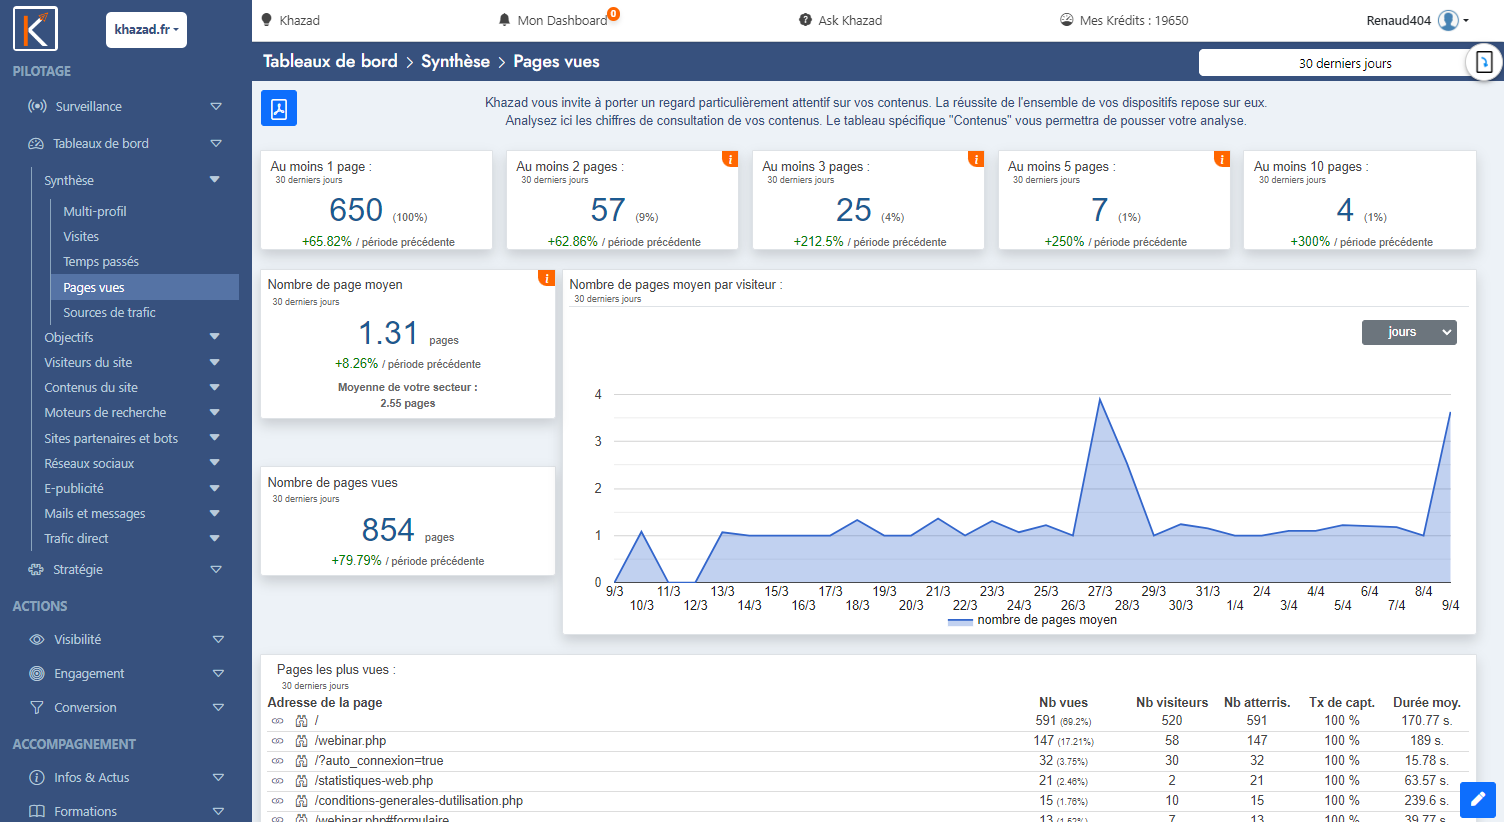Download the PDF report with the blue icon

279,108
